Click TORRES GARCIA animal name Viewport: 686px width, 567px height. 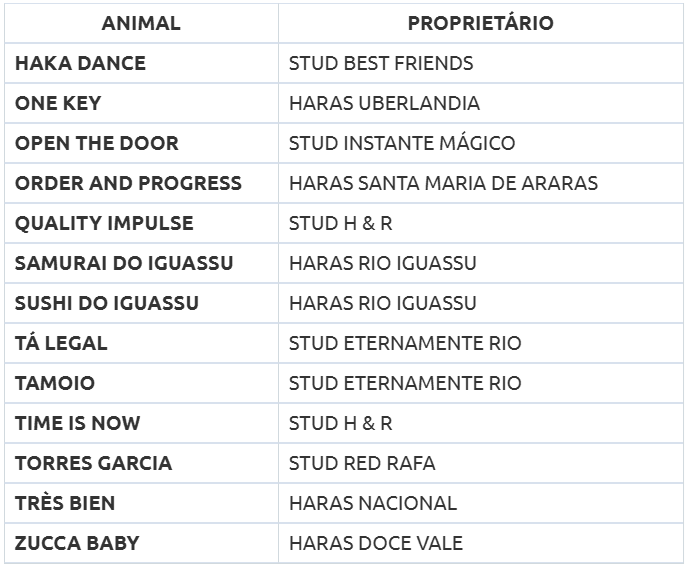[x=93, y=463]
